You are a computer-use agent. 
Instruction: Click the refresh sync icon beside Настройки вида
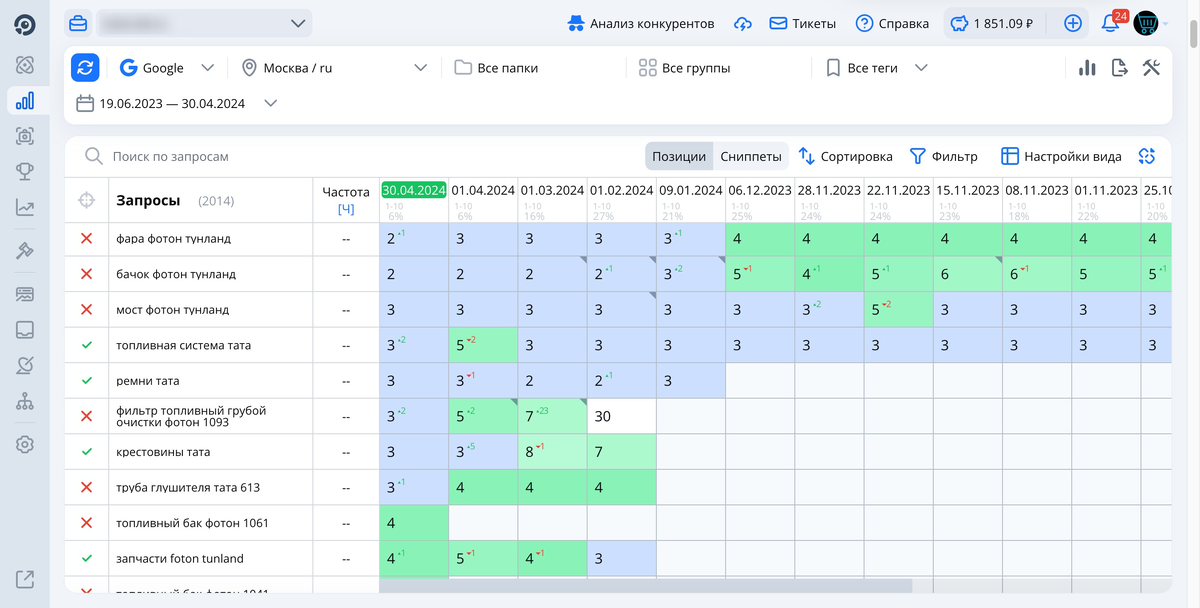[1147, 156]
